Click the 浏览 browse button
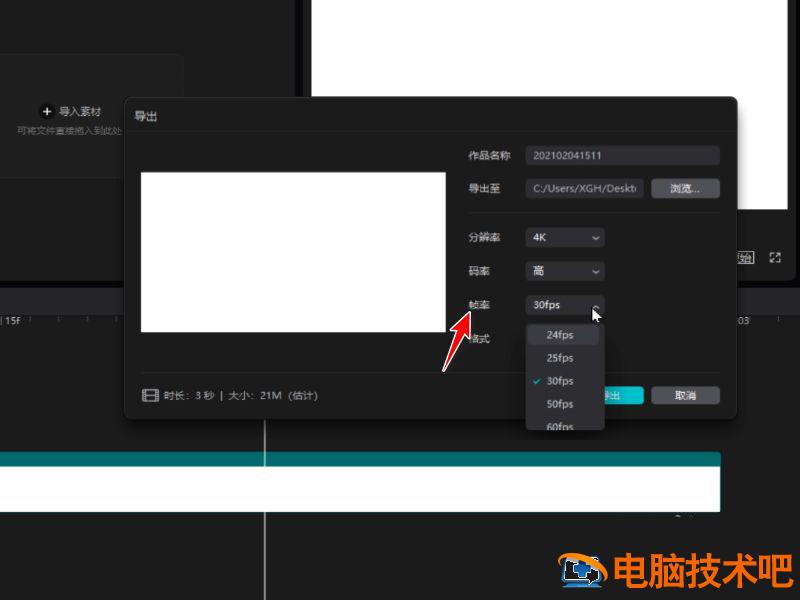Image resolution: width=800 pixels, height=600 pixels. tap(685, 188)
